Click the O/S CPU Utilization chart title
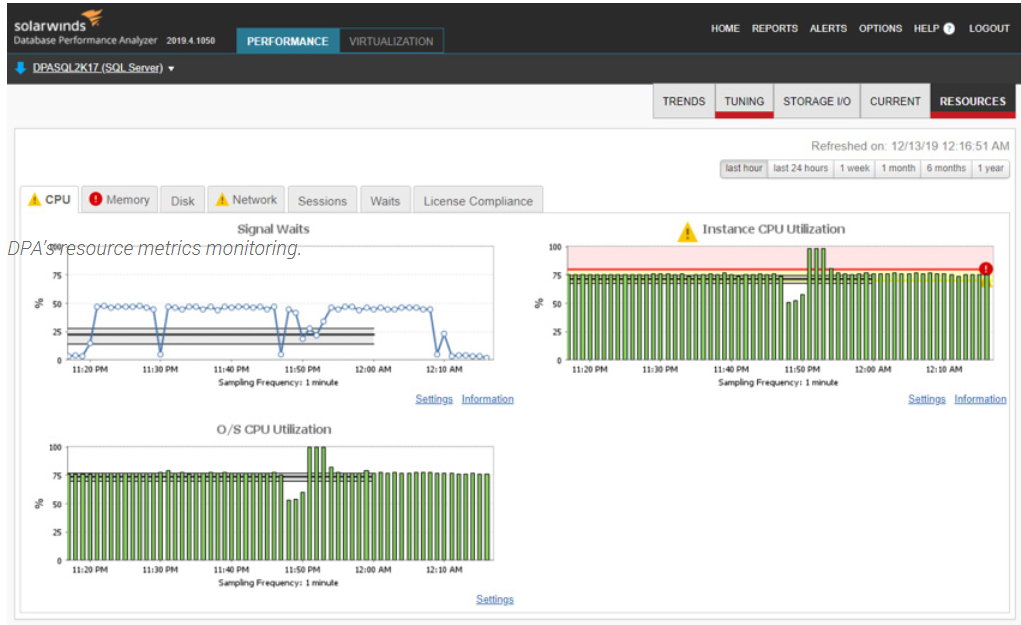 [273, 430]
